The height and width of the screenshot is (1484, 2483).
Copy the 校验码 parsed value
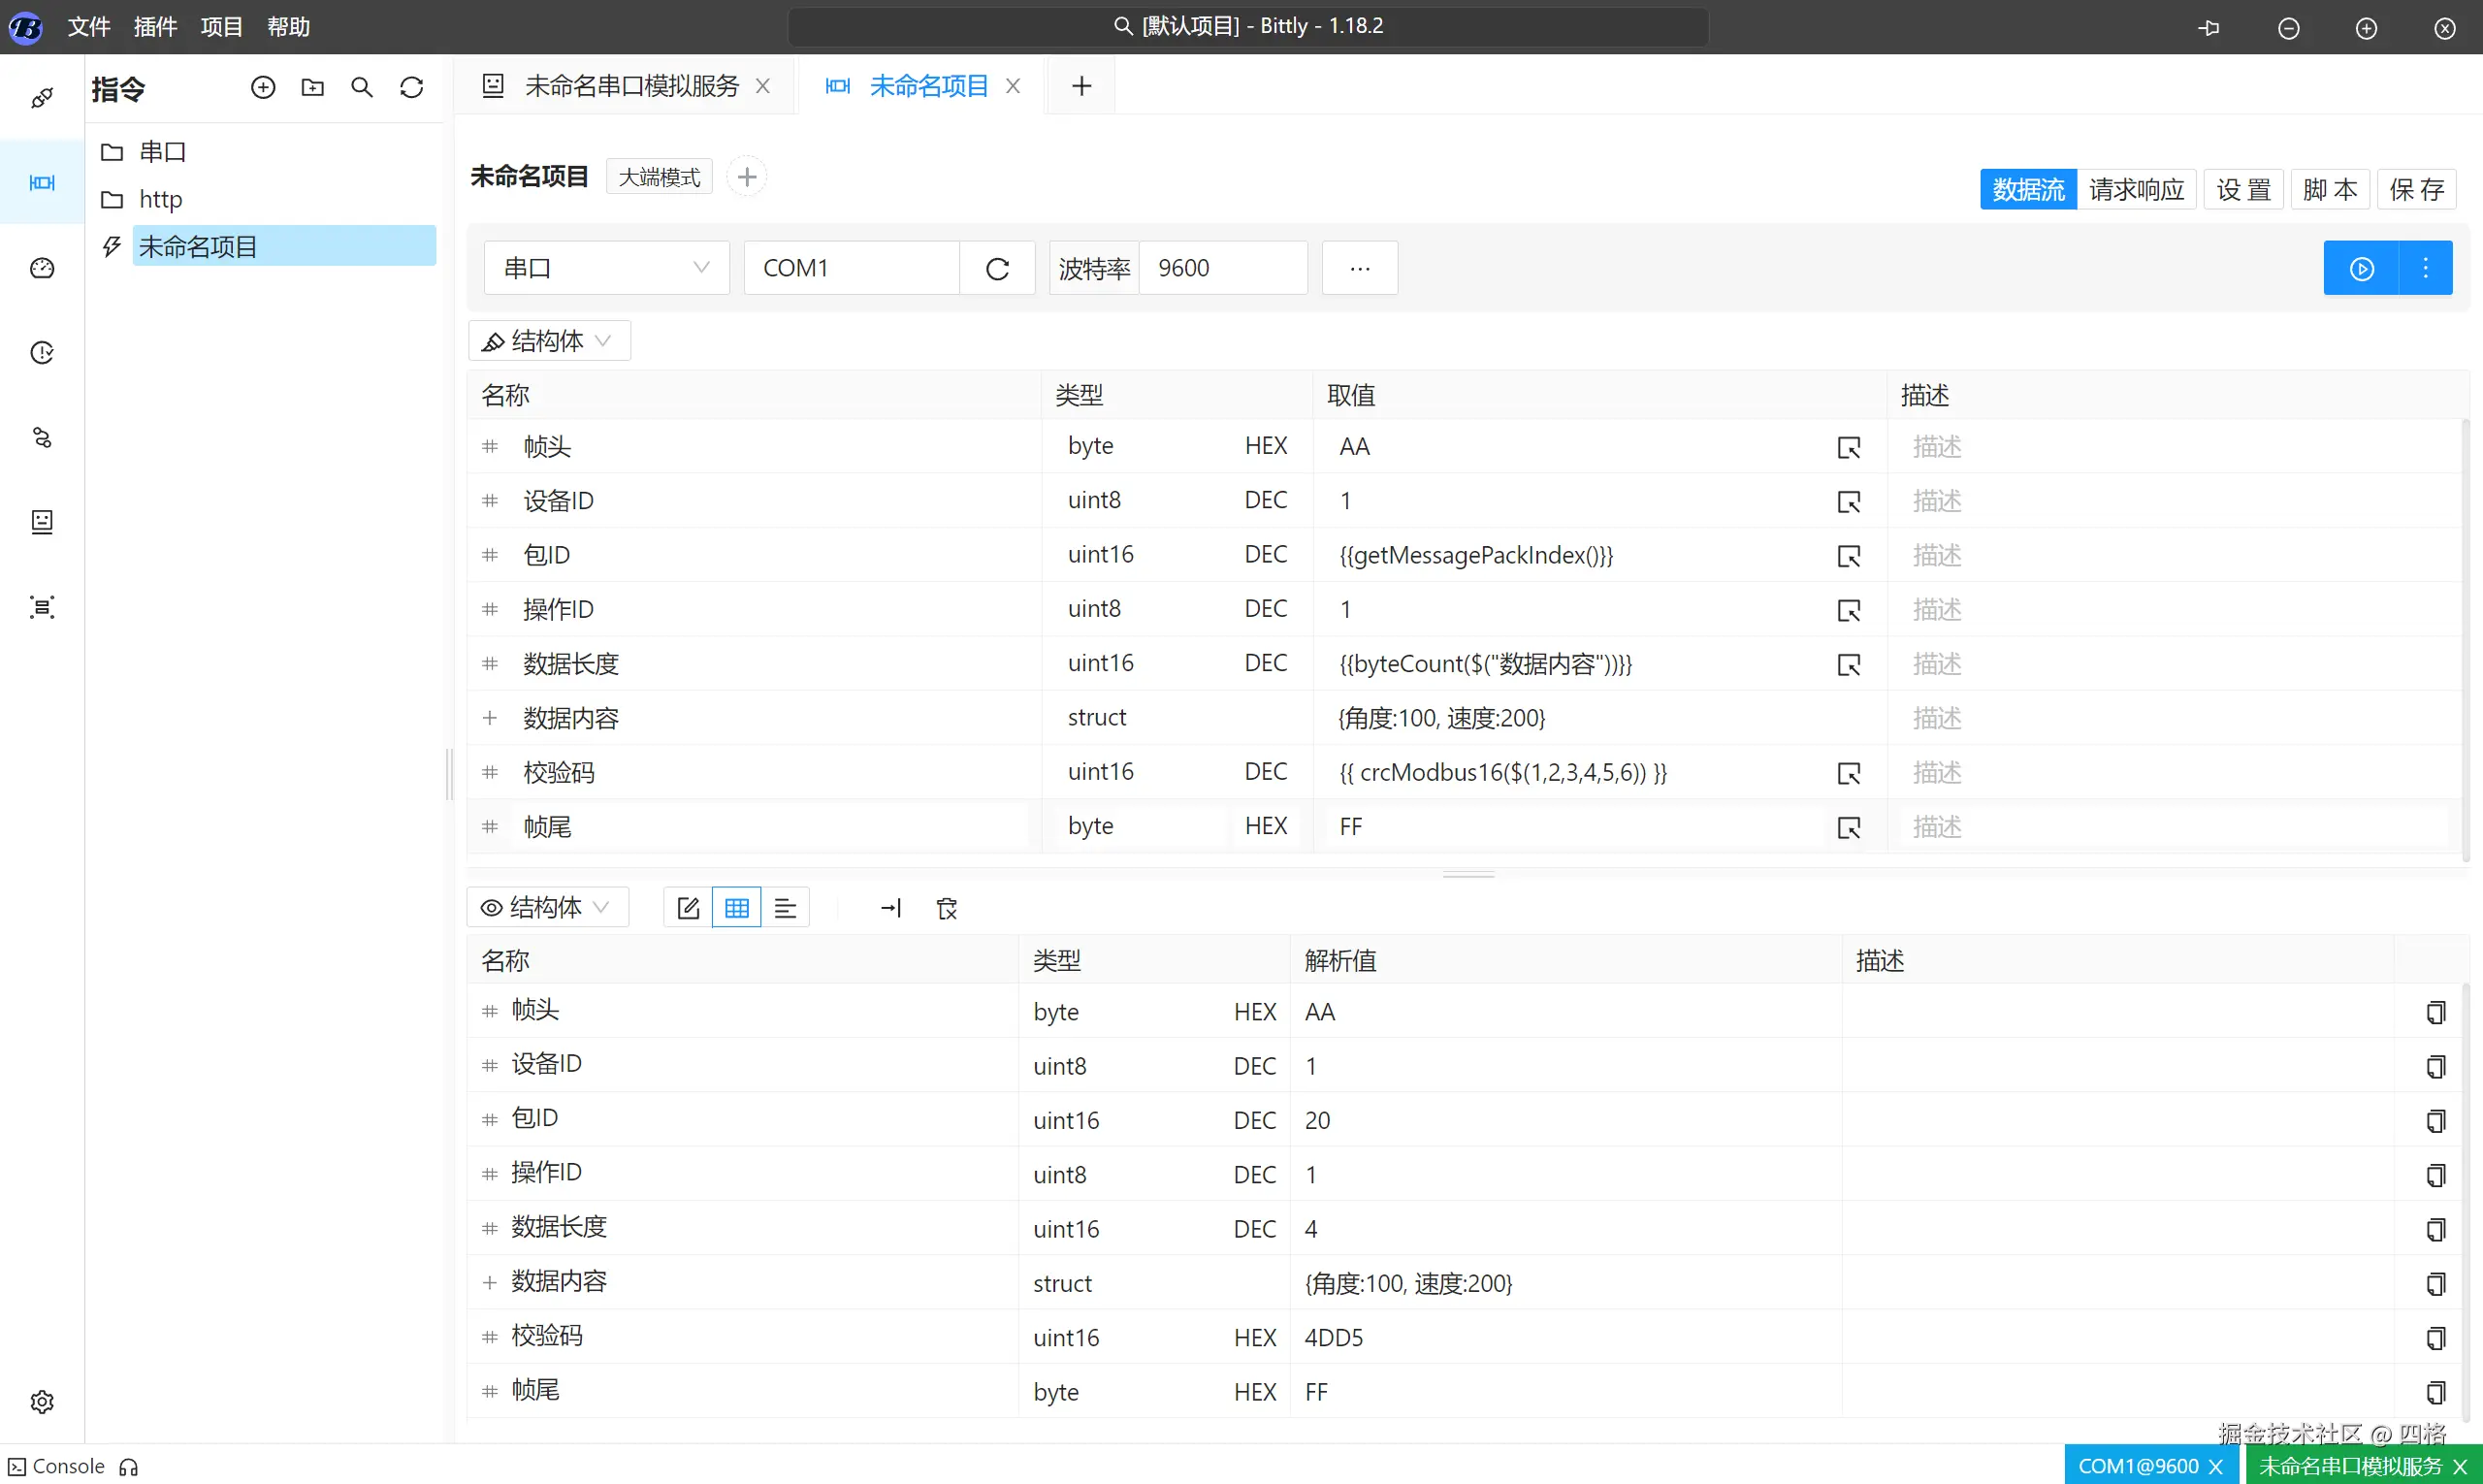[2435, 1338]
